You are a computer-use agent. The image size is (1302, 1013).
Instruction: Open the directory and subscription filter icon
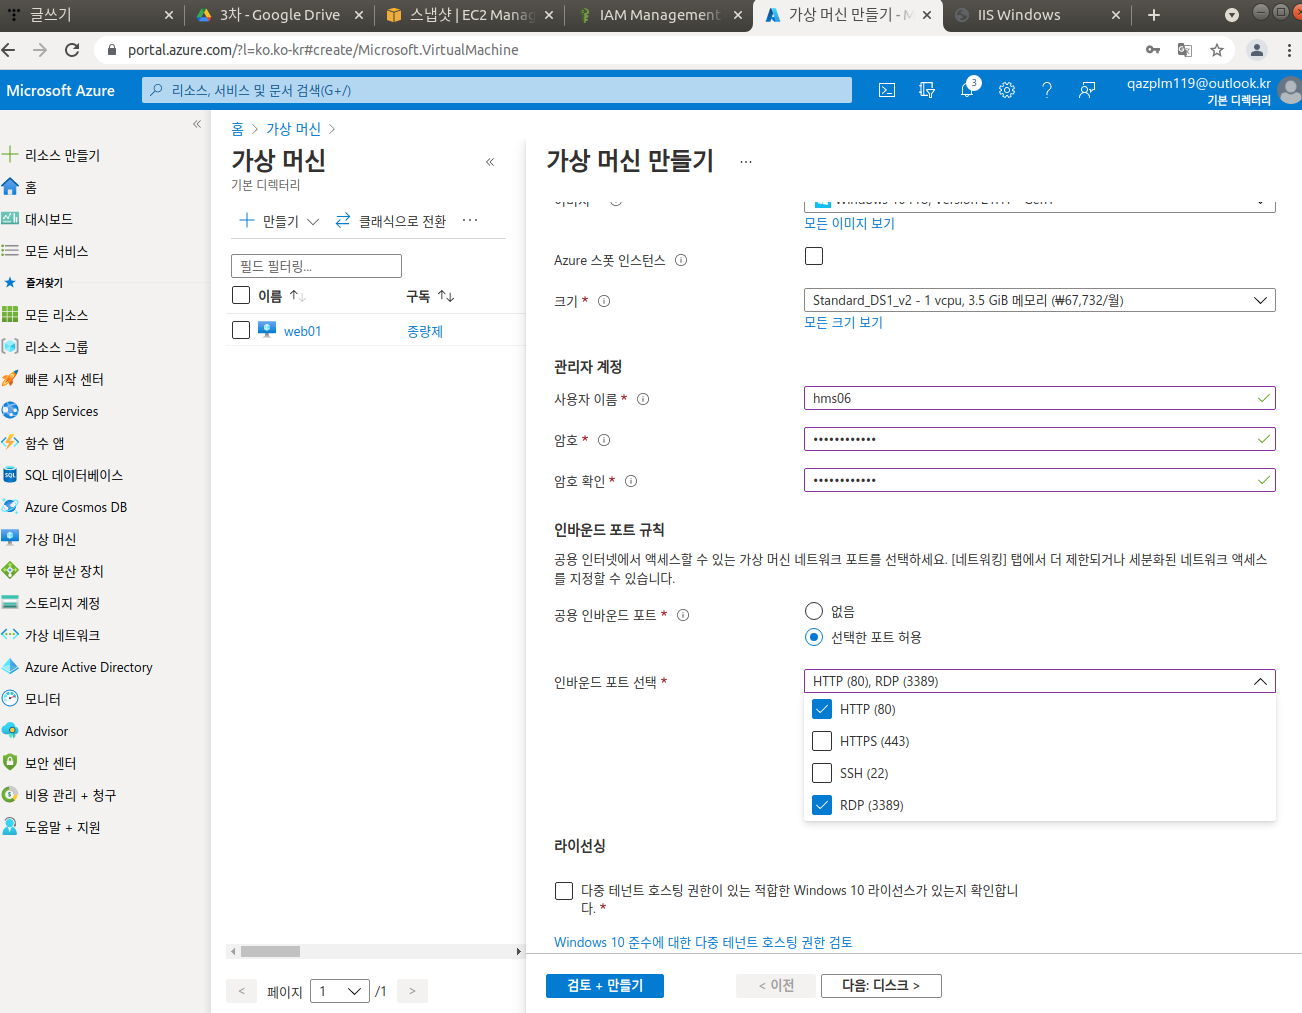click(x=927, y=90)
